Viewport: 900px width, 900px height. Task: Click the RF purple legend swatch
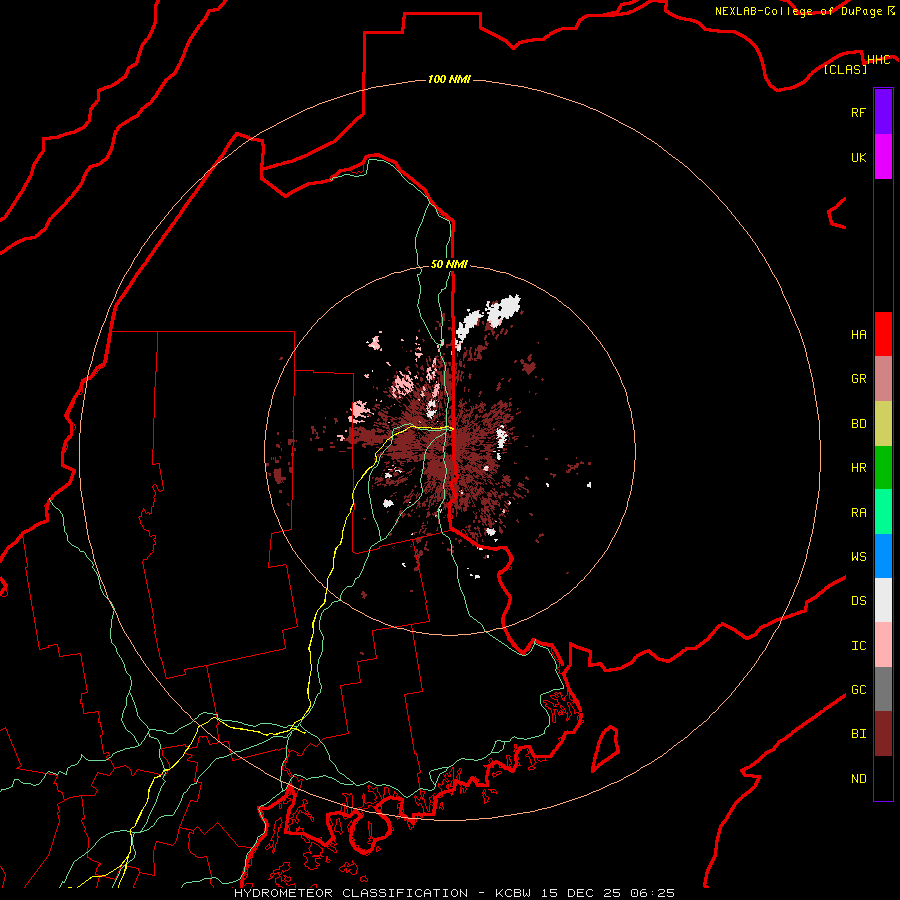883,112
